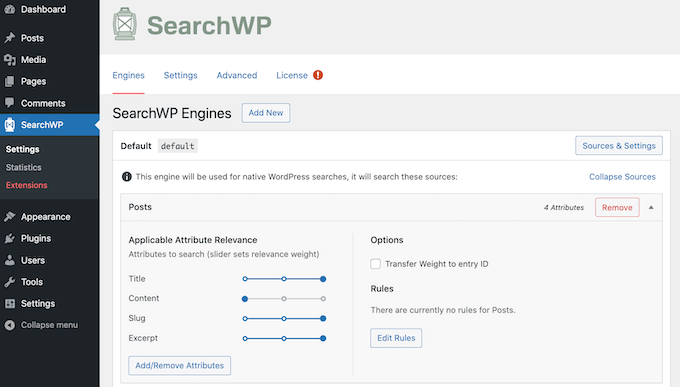Click the Collapse menu arrow icon
Screen dimensions: 680x387
(10, 325)
